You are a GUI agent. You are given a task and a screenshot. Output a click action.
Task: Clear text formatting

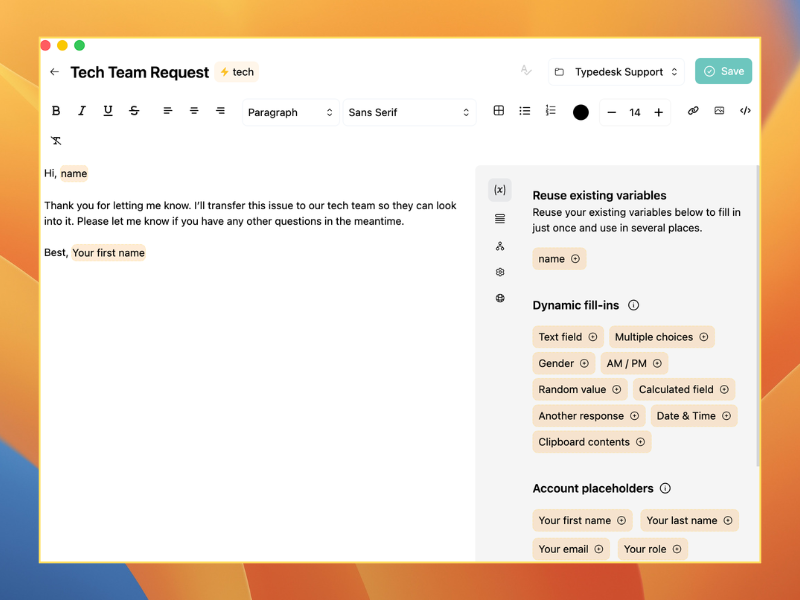pyautogui.click(x=56, y=141)
